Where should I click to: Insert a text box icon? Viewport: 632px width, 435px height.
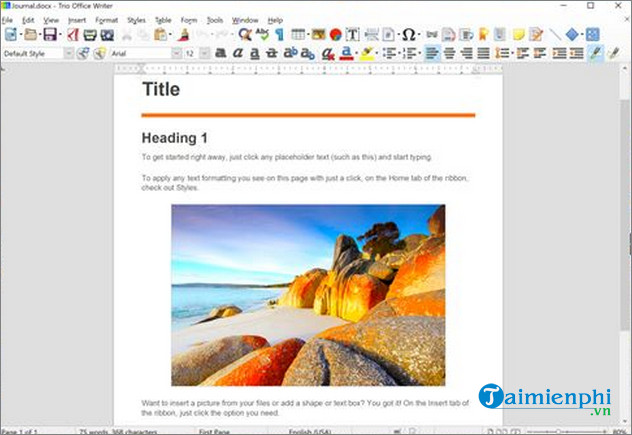pos(352,35)
